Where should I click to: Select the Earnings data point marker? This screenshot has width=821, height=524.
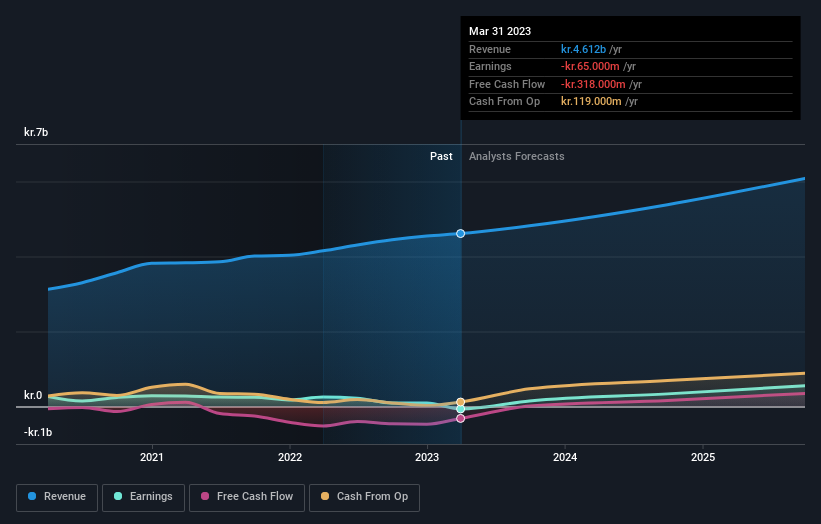pos(460,409)
